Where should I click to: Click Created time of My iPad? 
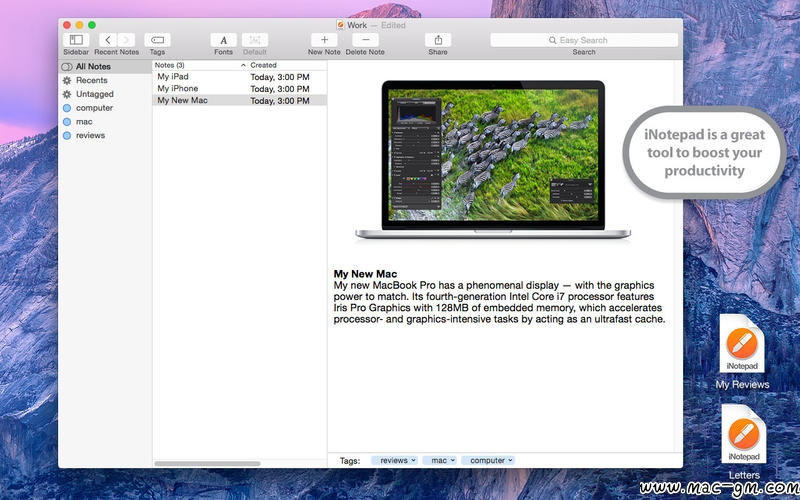[280, 77]
